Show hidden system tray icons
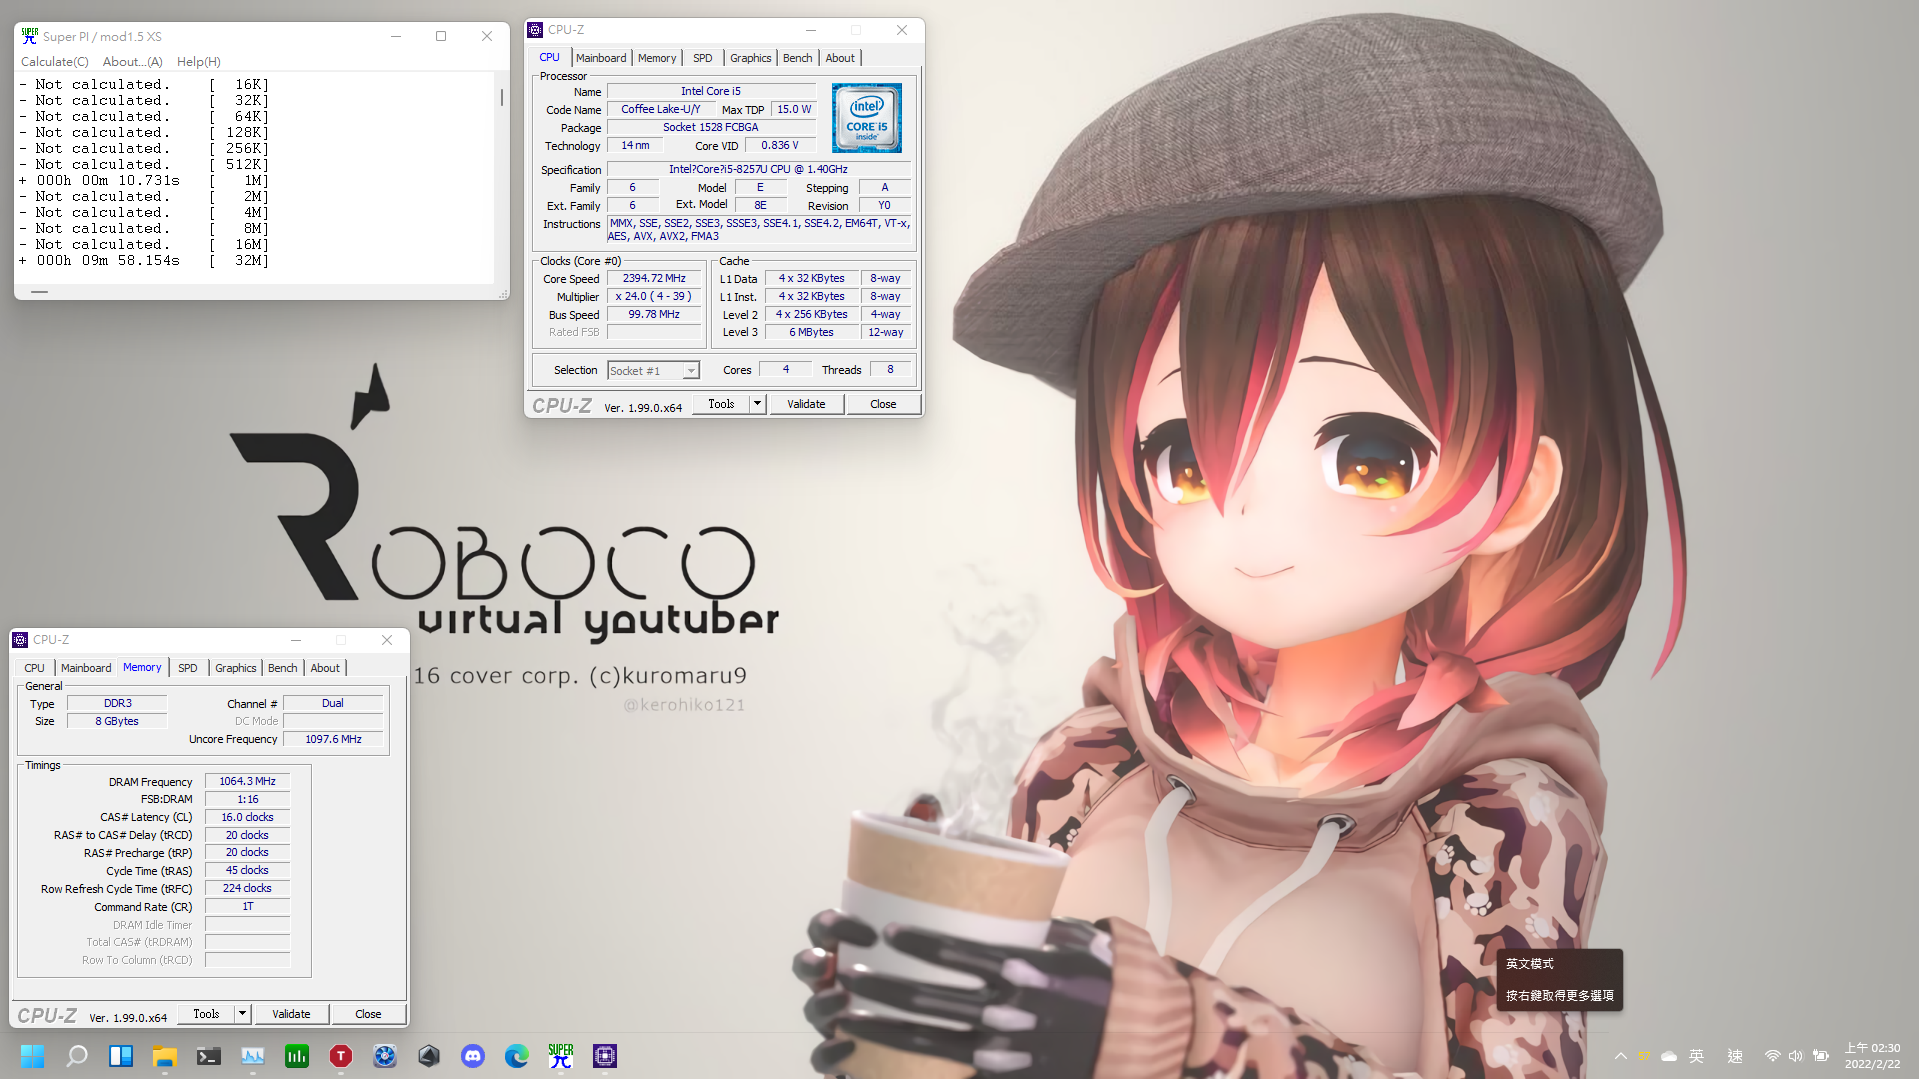 tap(1621, 1056)
